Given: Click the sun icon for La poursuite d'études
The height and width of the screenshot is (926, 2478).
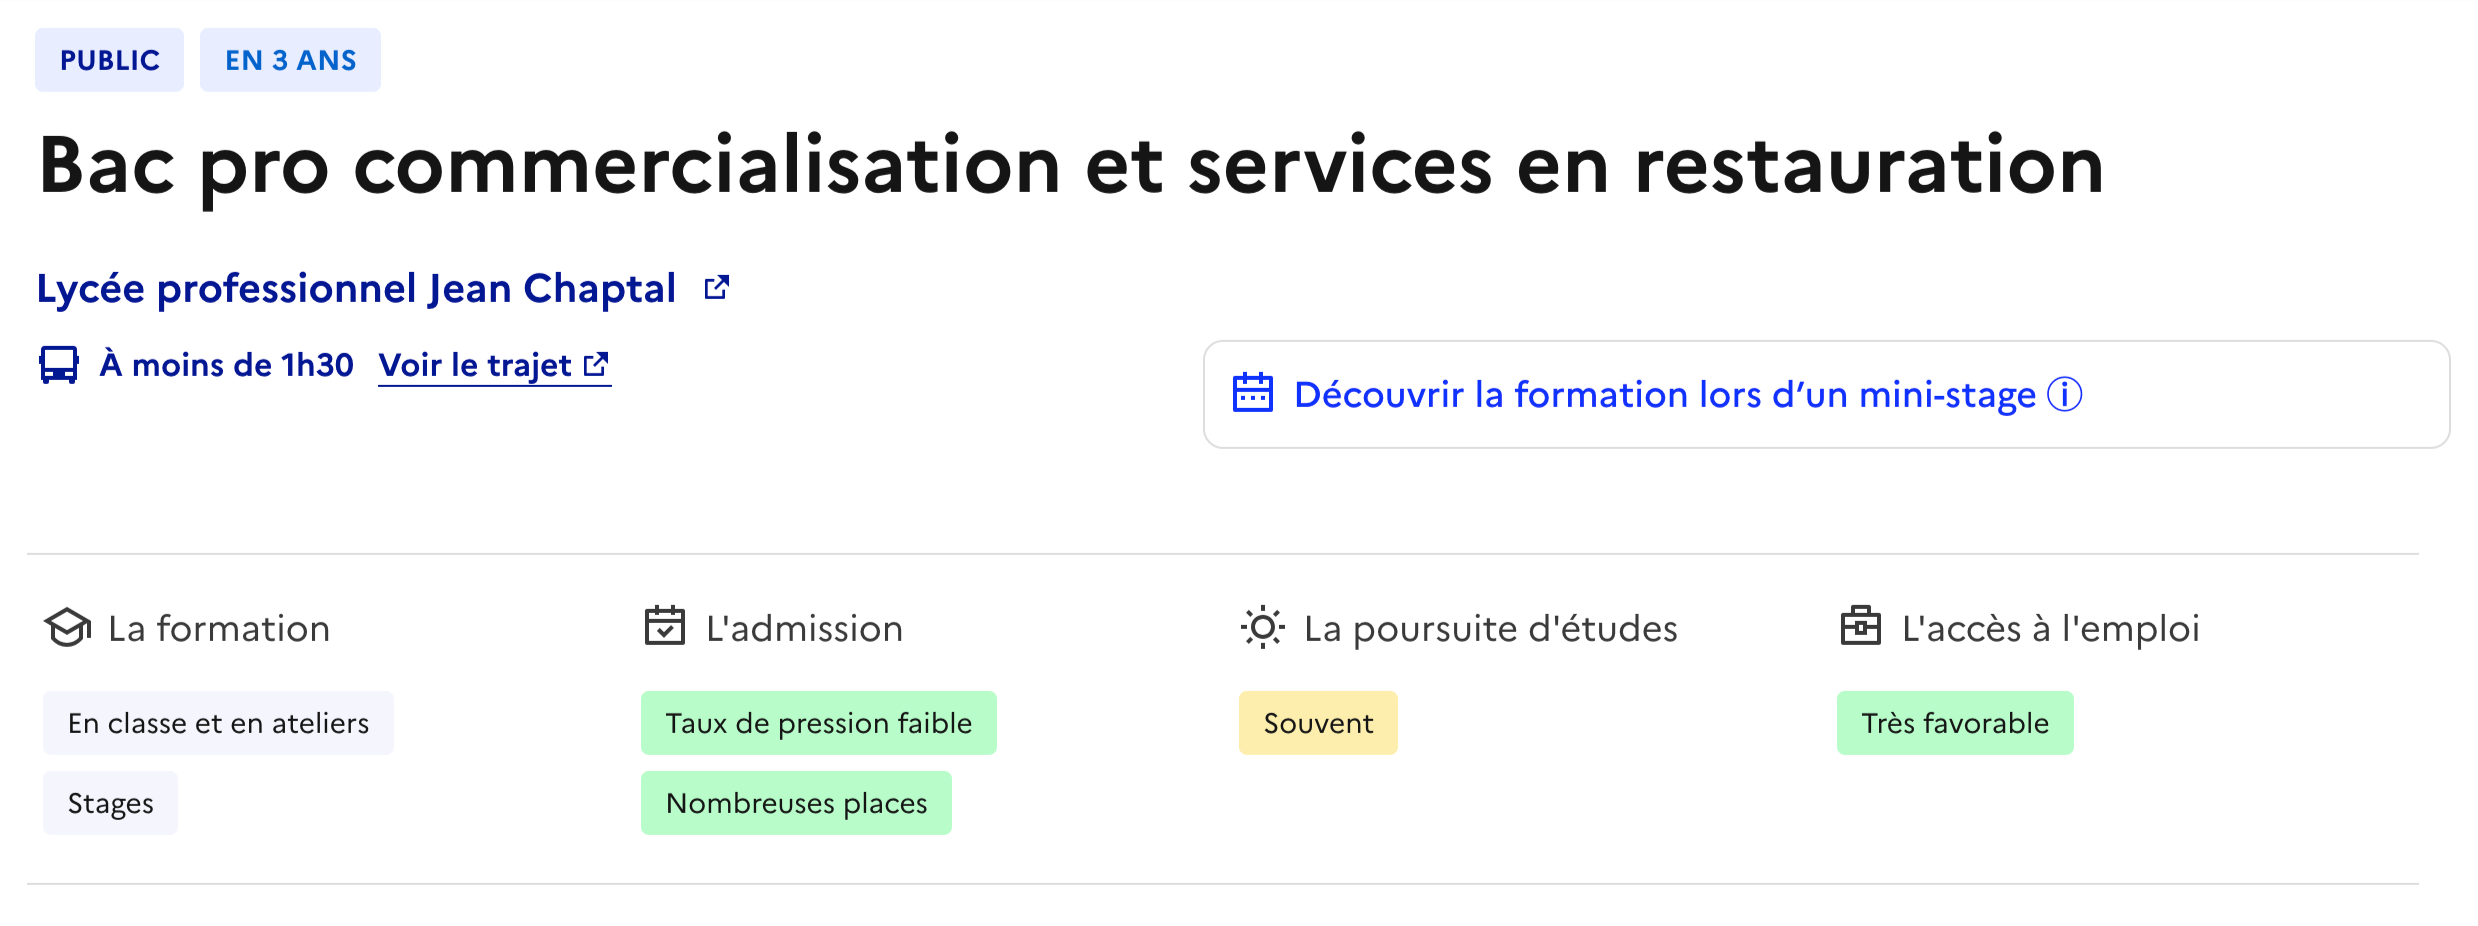Looking at the screenshot, I should tap(1262, 628).
